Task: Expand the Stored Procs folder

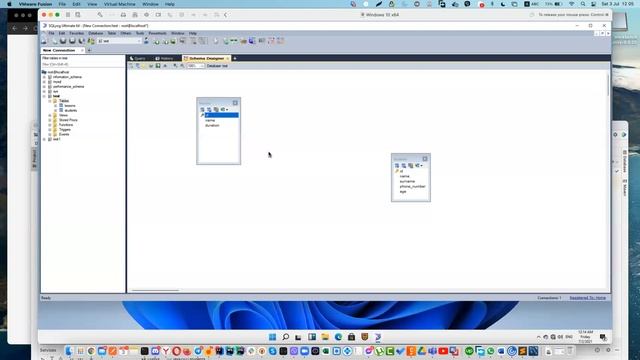Action: [x=50, y=120]
